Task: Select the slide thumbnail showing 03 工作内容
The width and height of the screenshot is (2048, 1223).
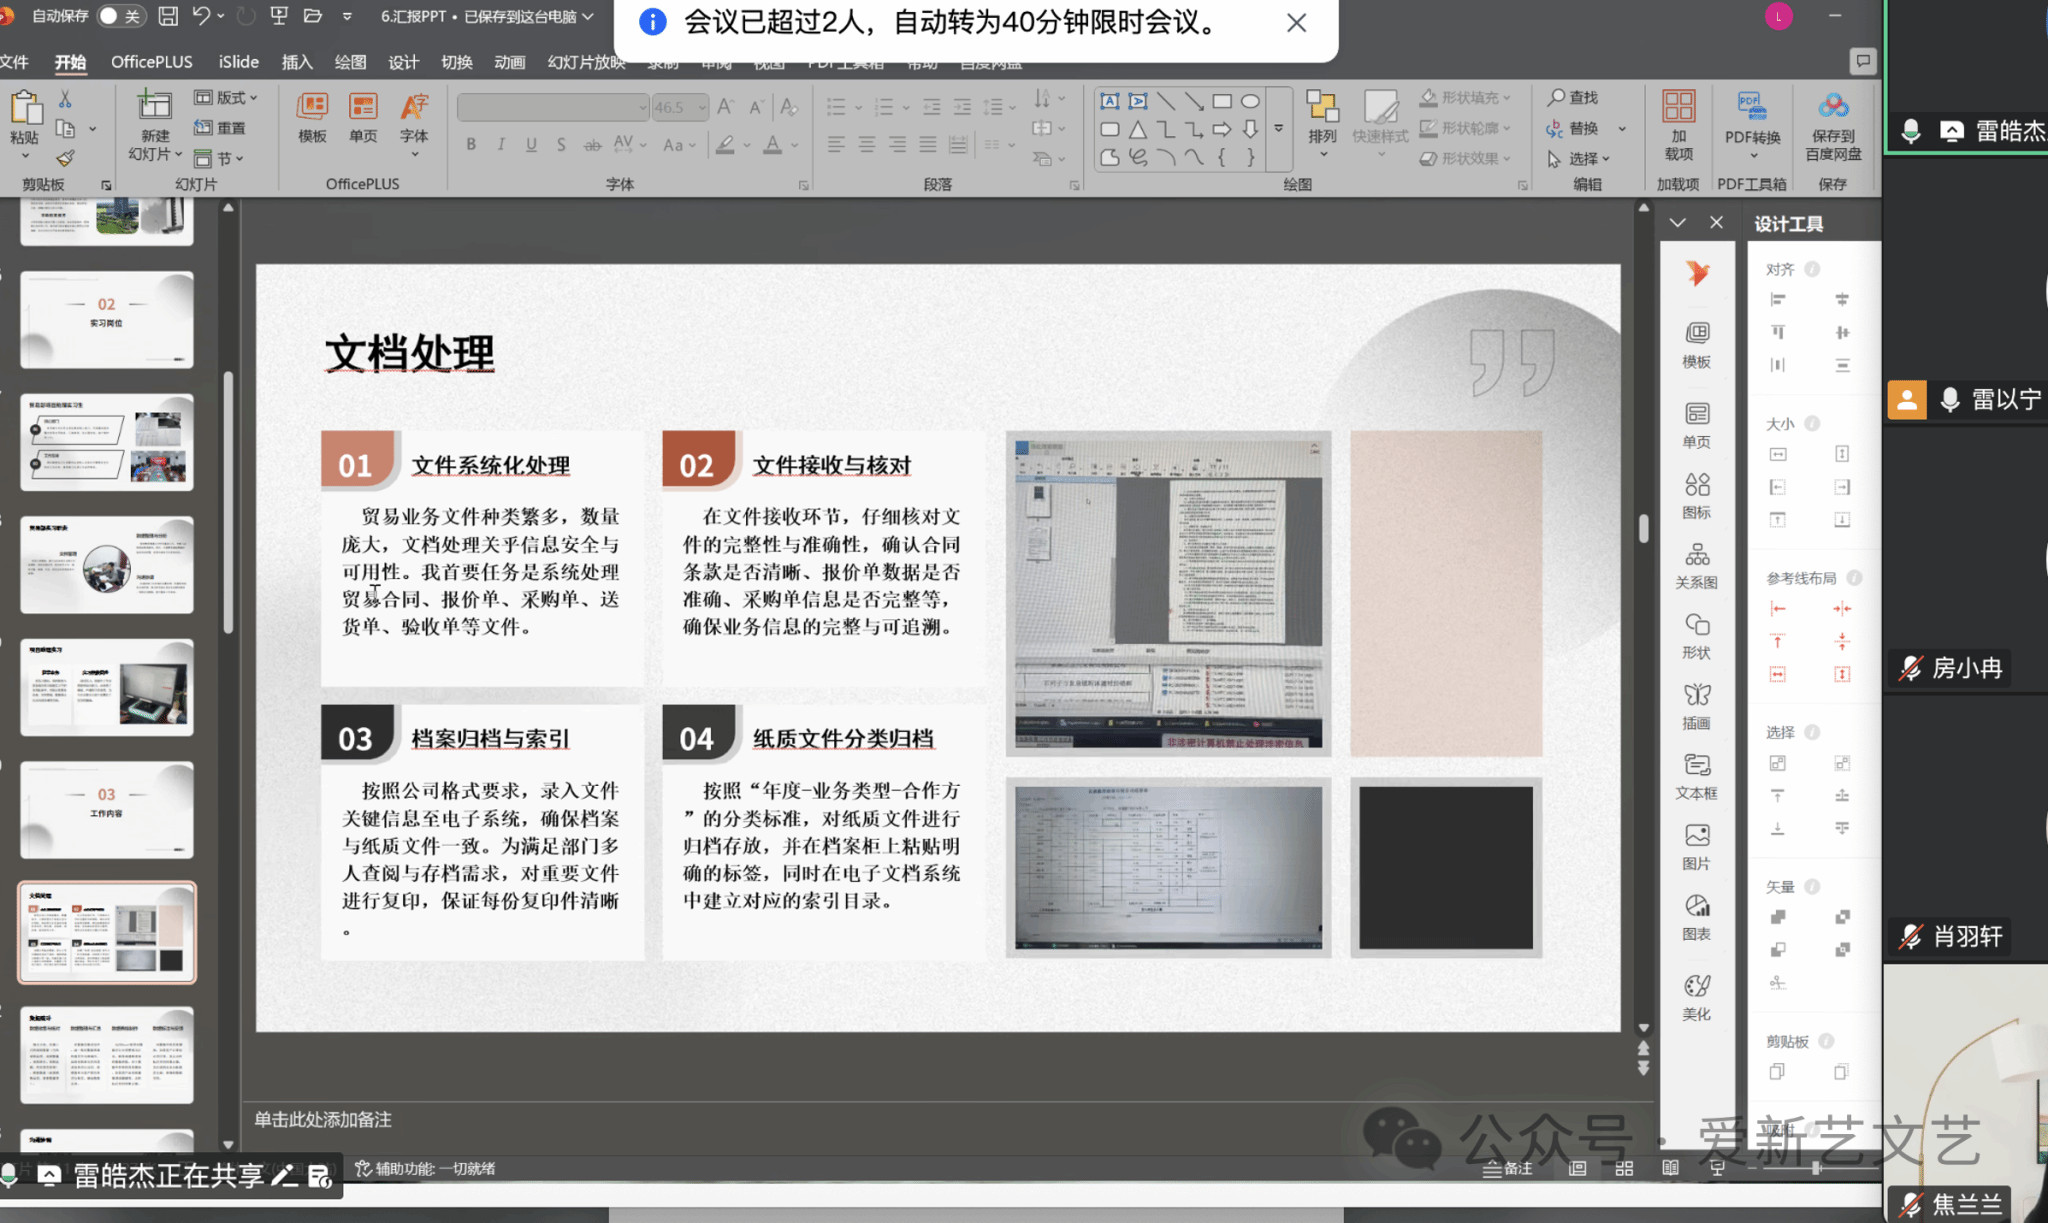Action: [107, 808]
